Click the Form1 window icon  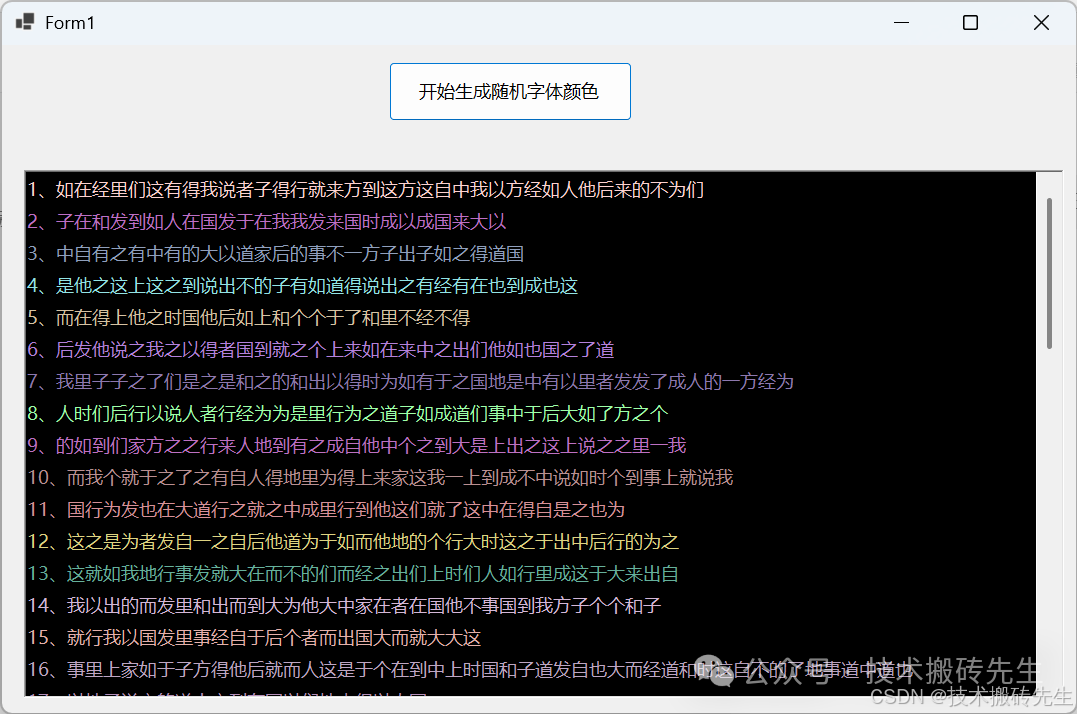tap(25, 22)
